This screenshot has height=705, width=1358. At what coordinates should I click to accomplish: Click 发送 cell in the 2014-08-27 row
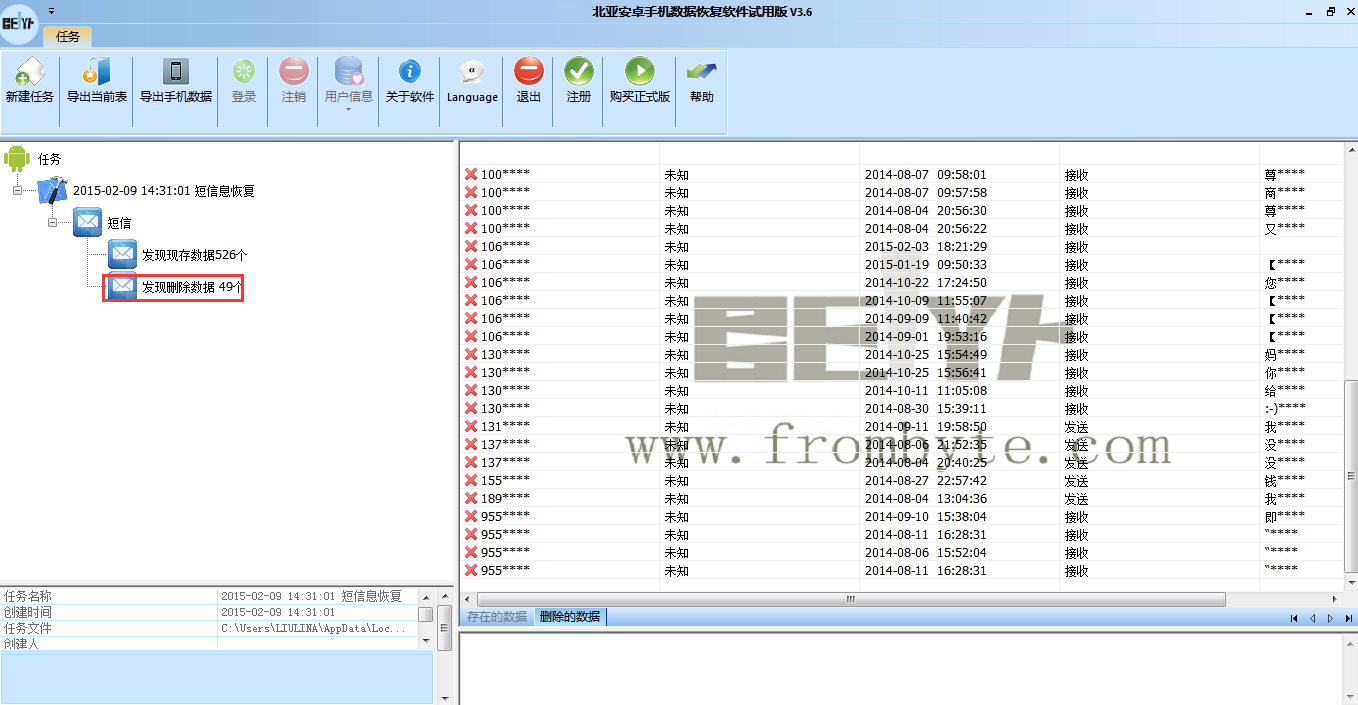(1076, 481)
